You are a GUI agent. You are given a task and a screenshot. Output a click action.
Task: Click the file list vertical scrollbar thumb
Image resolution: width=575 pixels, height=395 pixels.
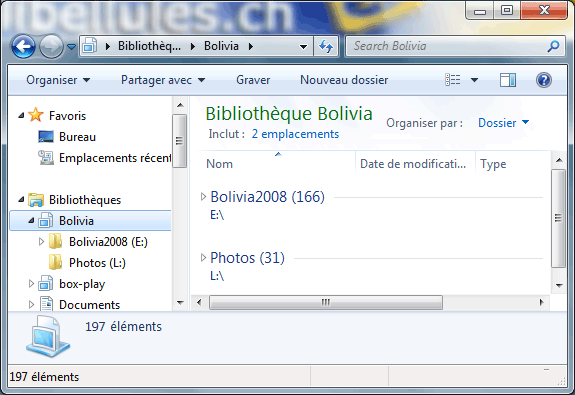[x=558, y=218]
